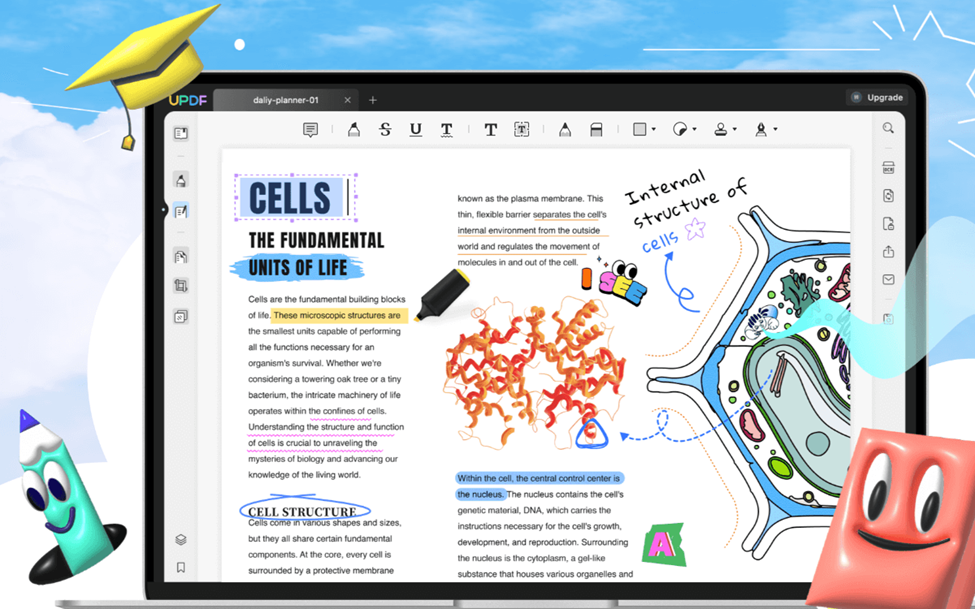
Task: Click the handwritten 'Internal structure of' note
Action: click(x=684, y=196)
